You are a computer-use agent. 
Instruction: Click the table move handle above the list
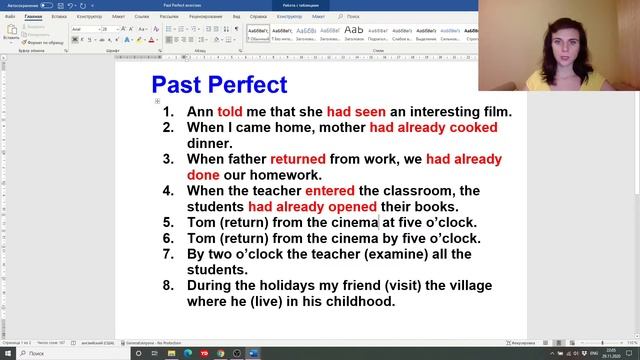(157, 101)
